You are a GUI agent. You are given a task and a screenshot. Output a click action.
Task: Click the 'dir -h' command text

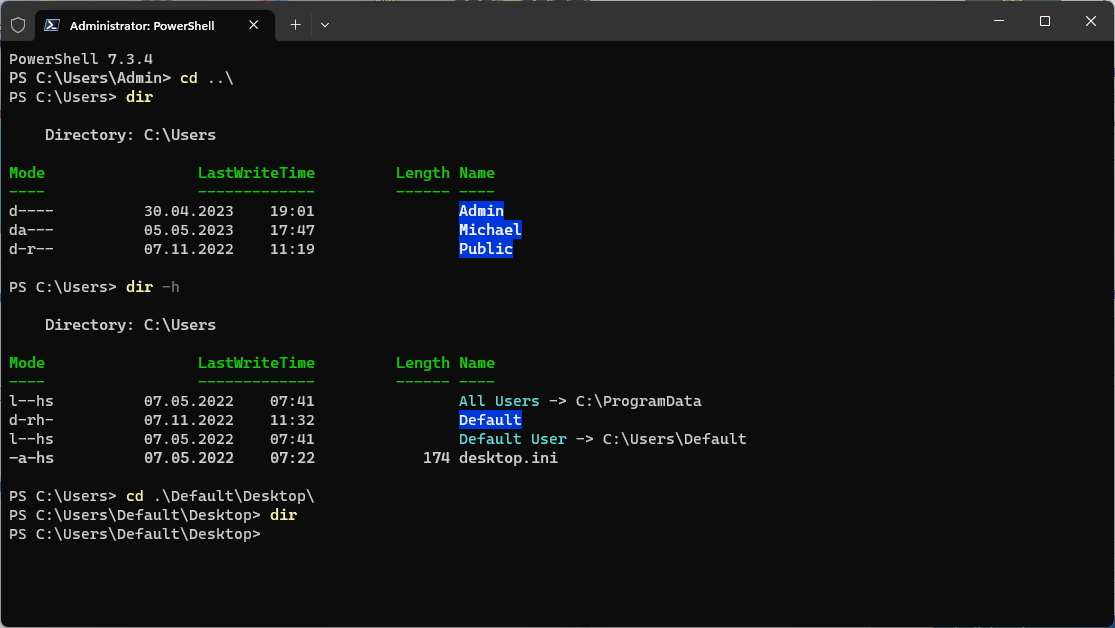(x=153, y=287)
